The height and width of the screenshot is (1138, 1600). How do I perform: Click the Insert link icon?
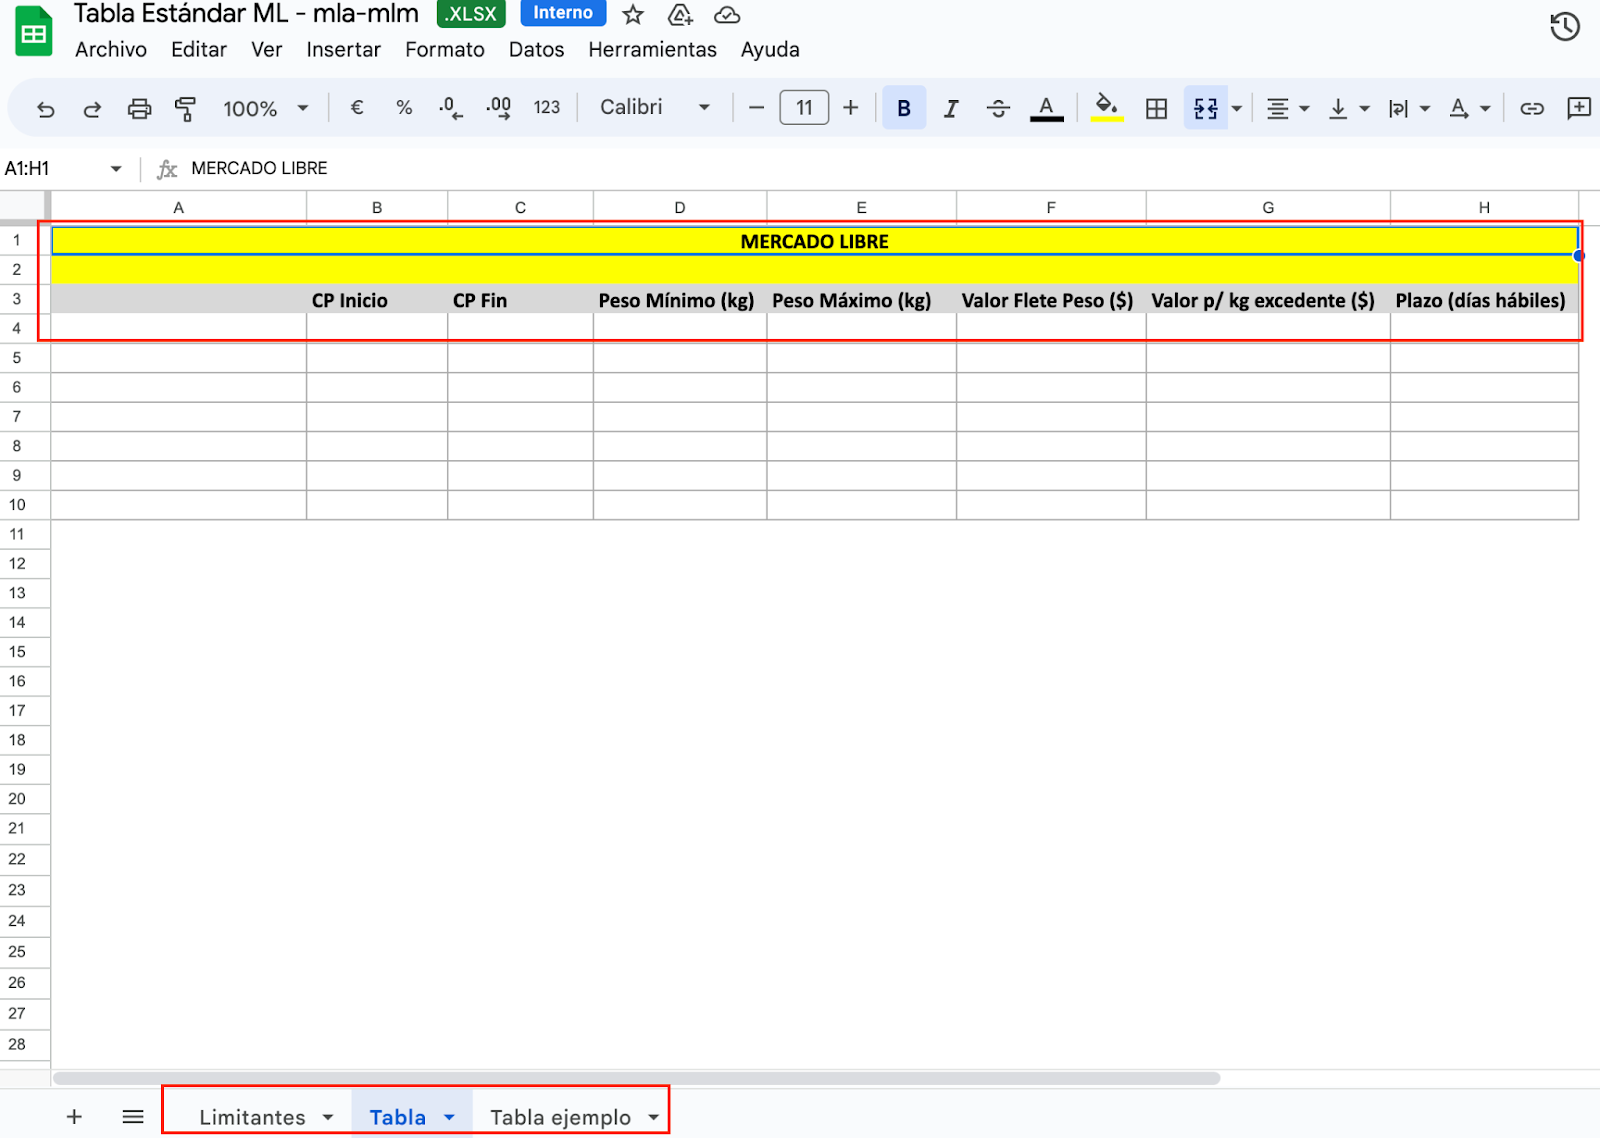[x=1532, y=109]
